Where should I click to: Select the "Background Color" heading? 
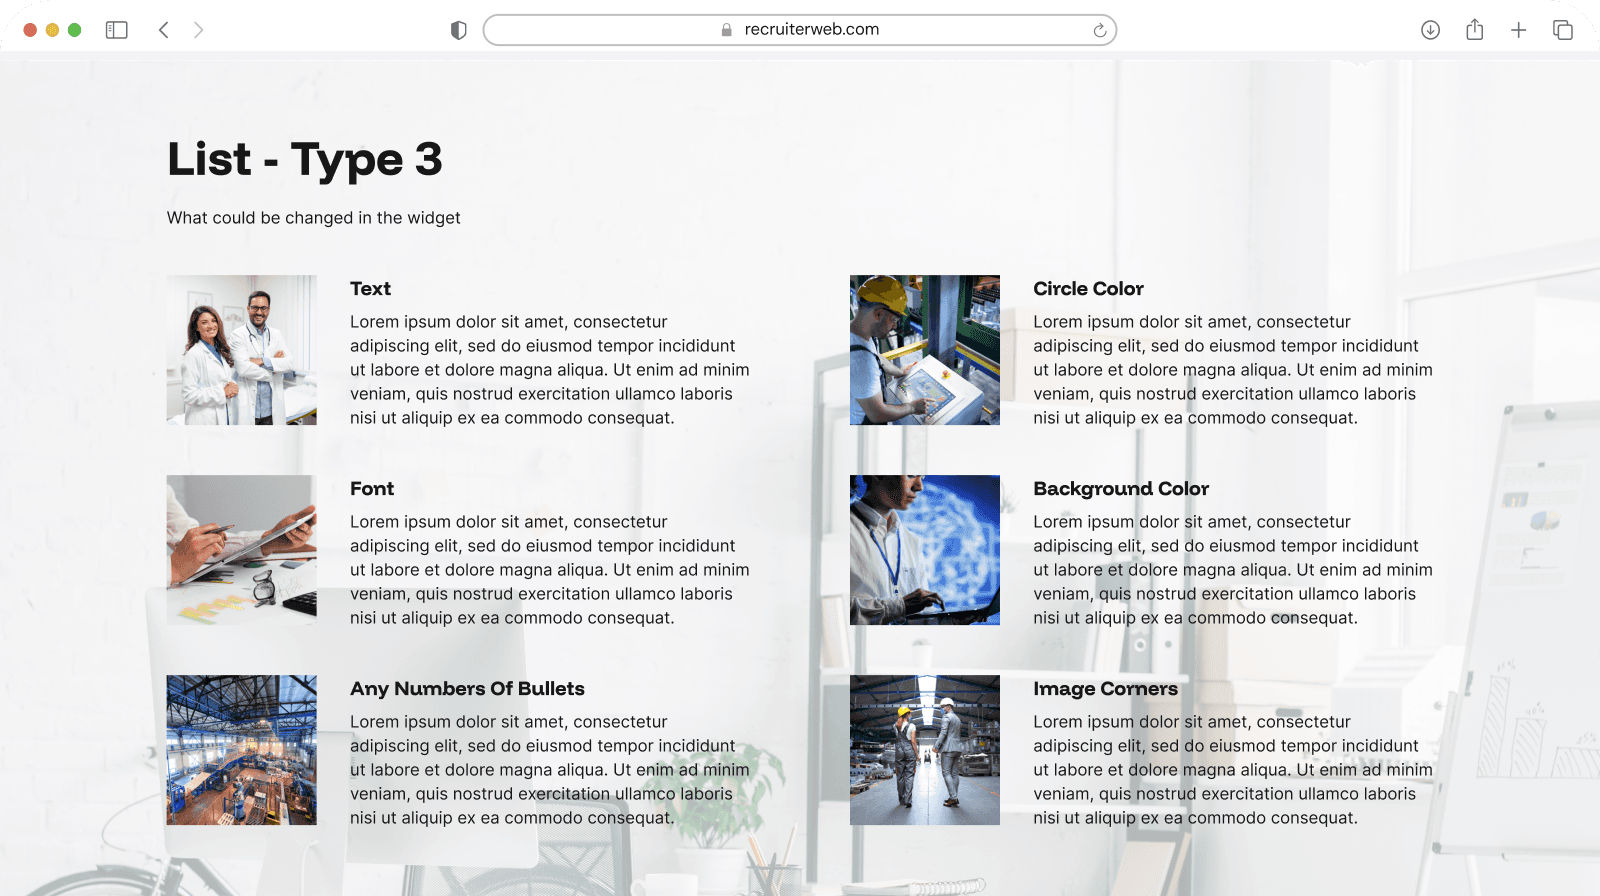point(1121,489)
